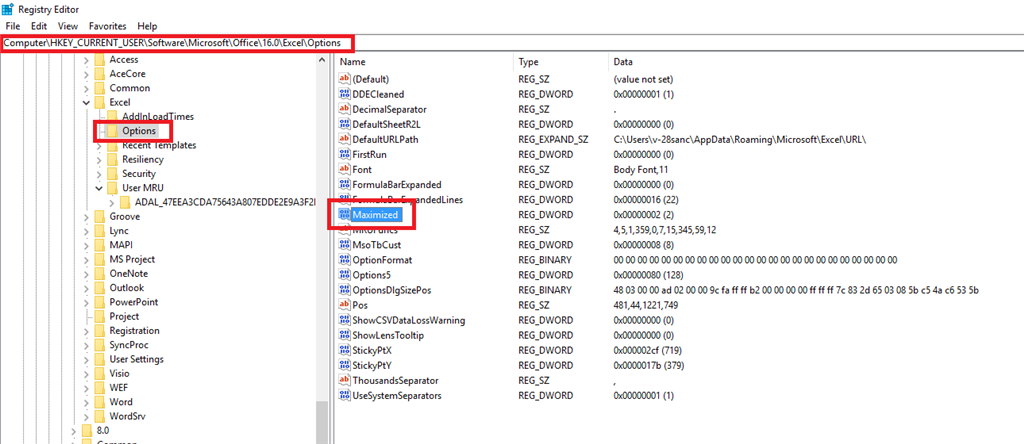Select the AceCore folder icon
Screen dimensions: 1024x444
(x=99, y=74)
